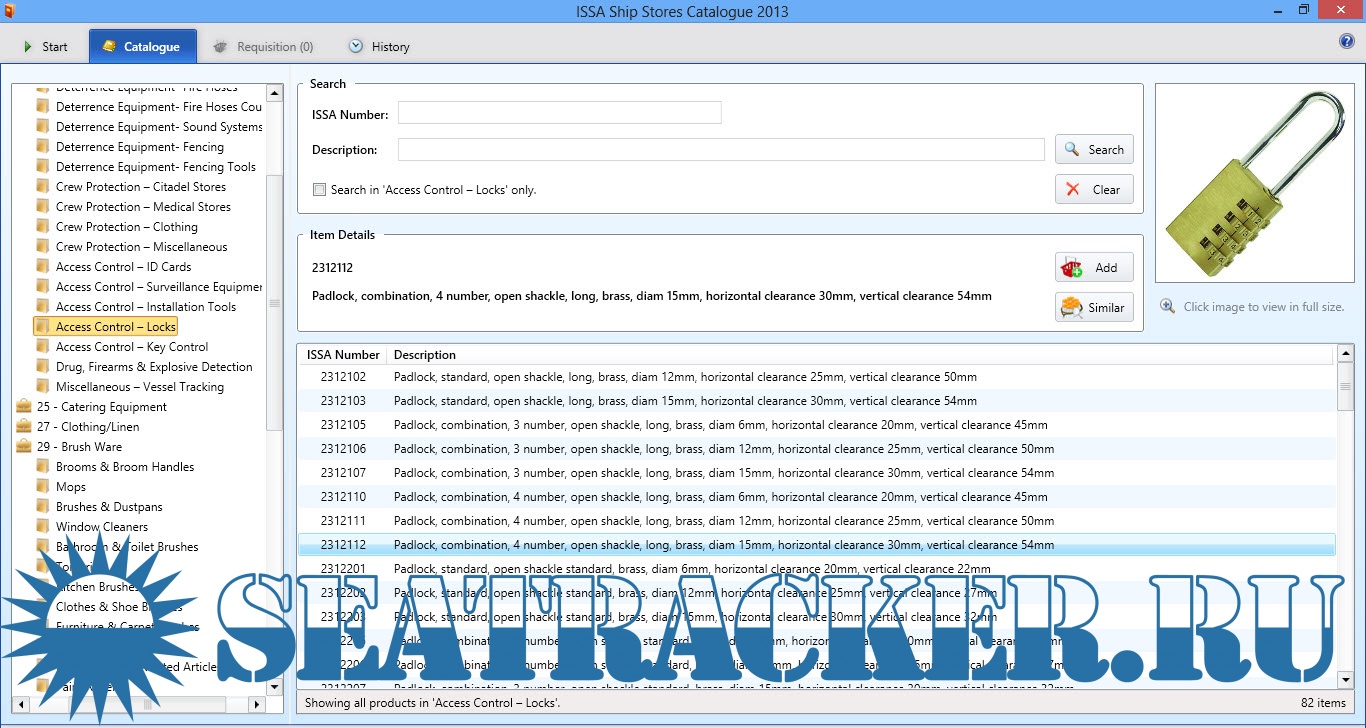Click the Clear button
Screen dimensions: 1366x728
pos(1093,189)
